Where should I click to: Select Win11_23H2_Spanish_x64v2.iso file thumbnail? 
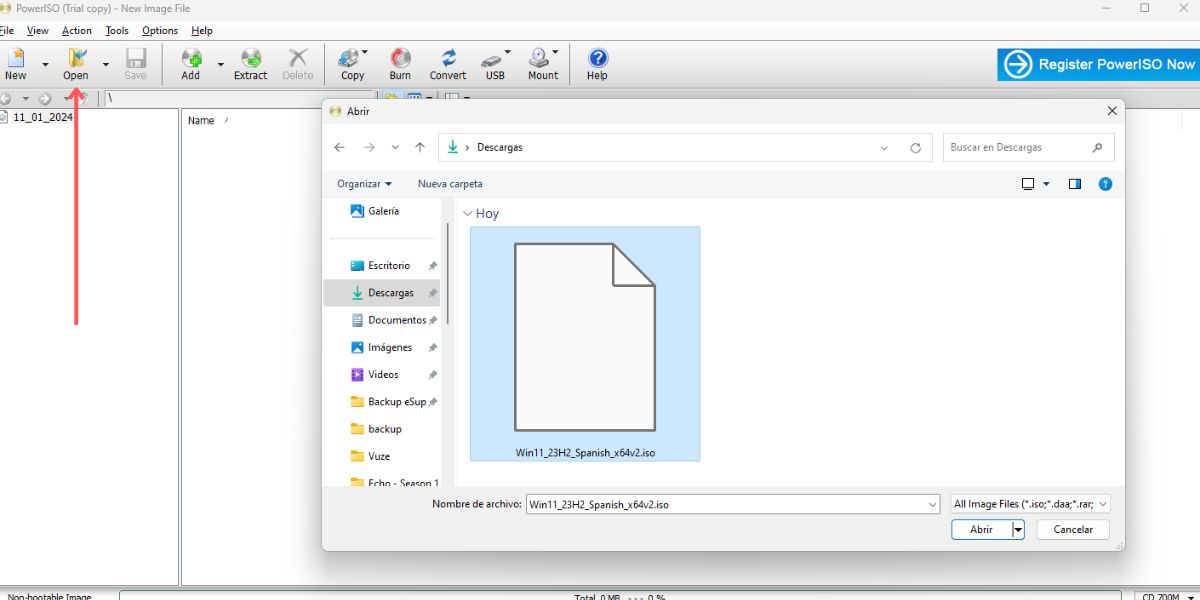pyautogui.click(x=585, y=344)
